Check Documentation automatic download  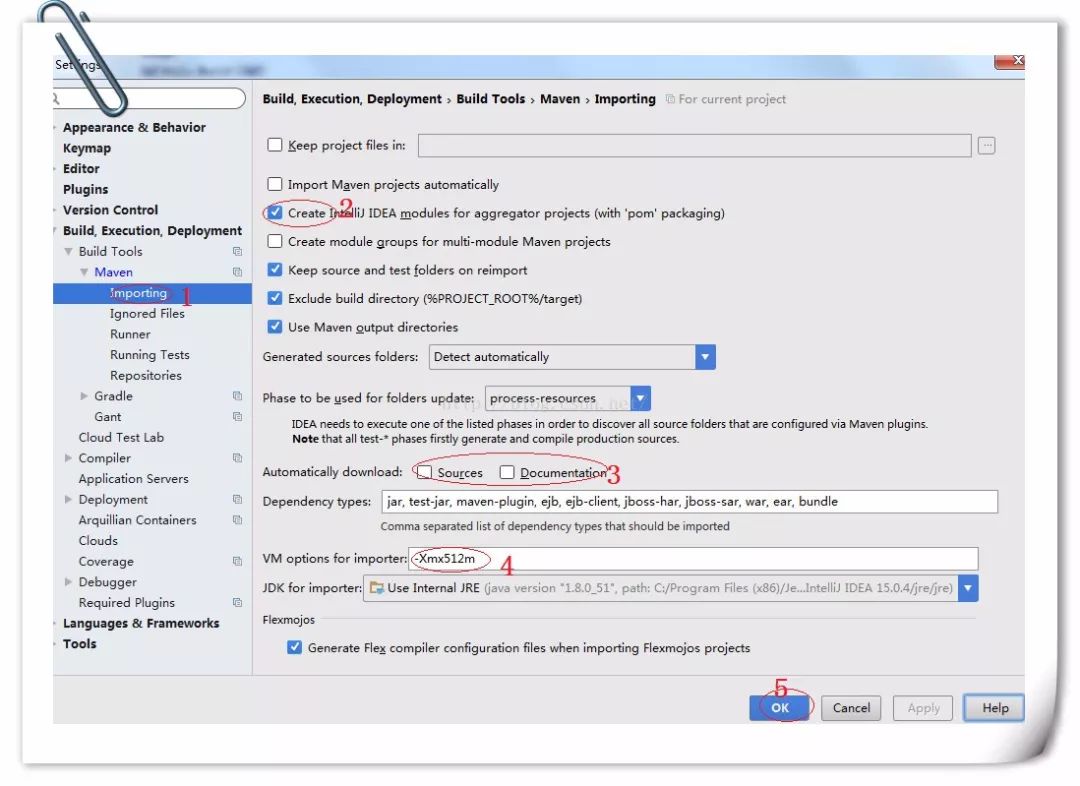(507, 472)
